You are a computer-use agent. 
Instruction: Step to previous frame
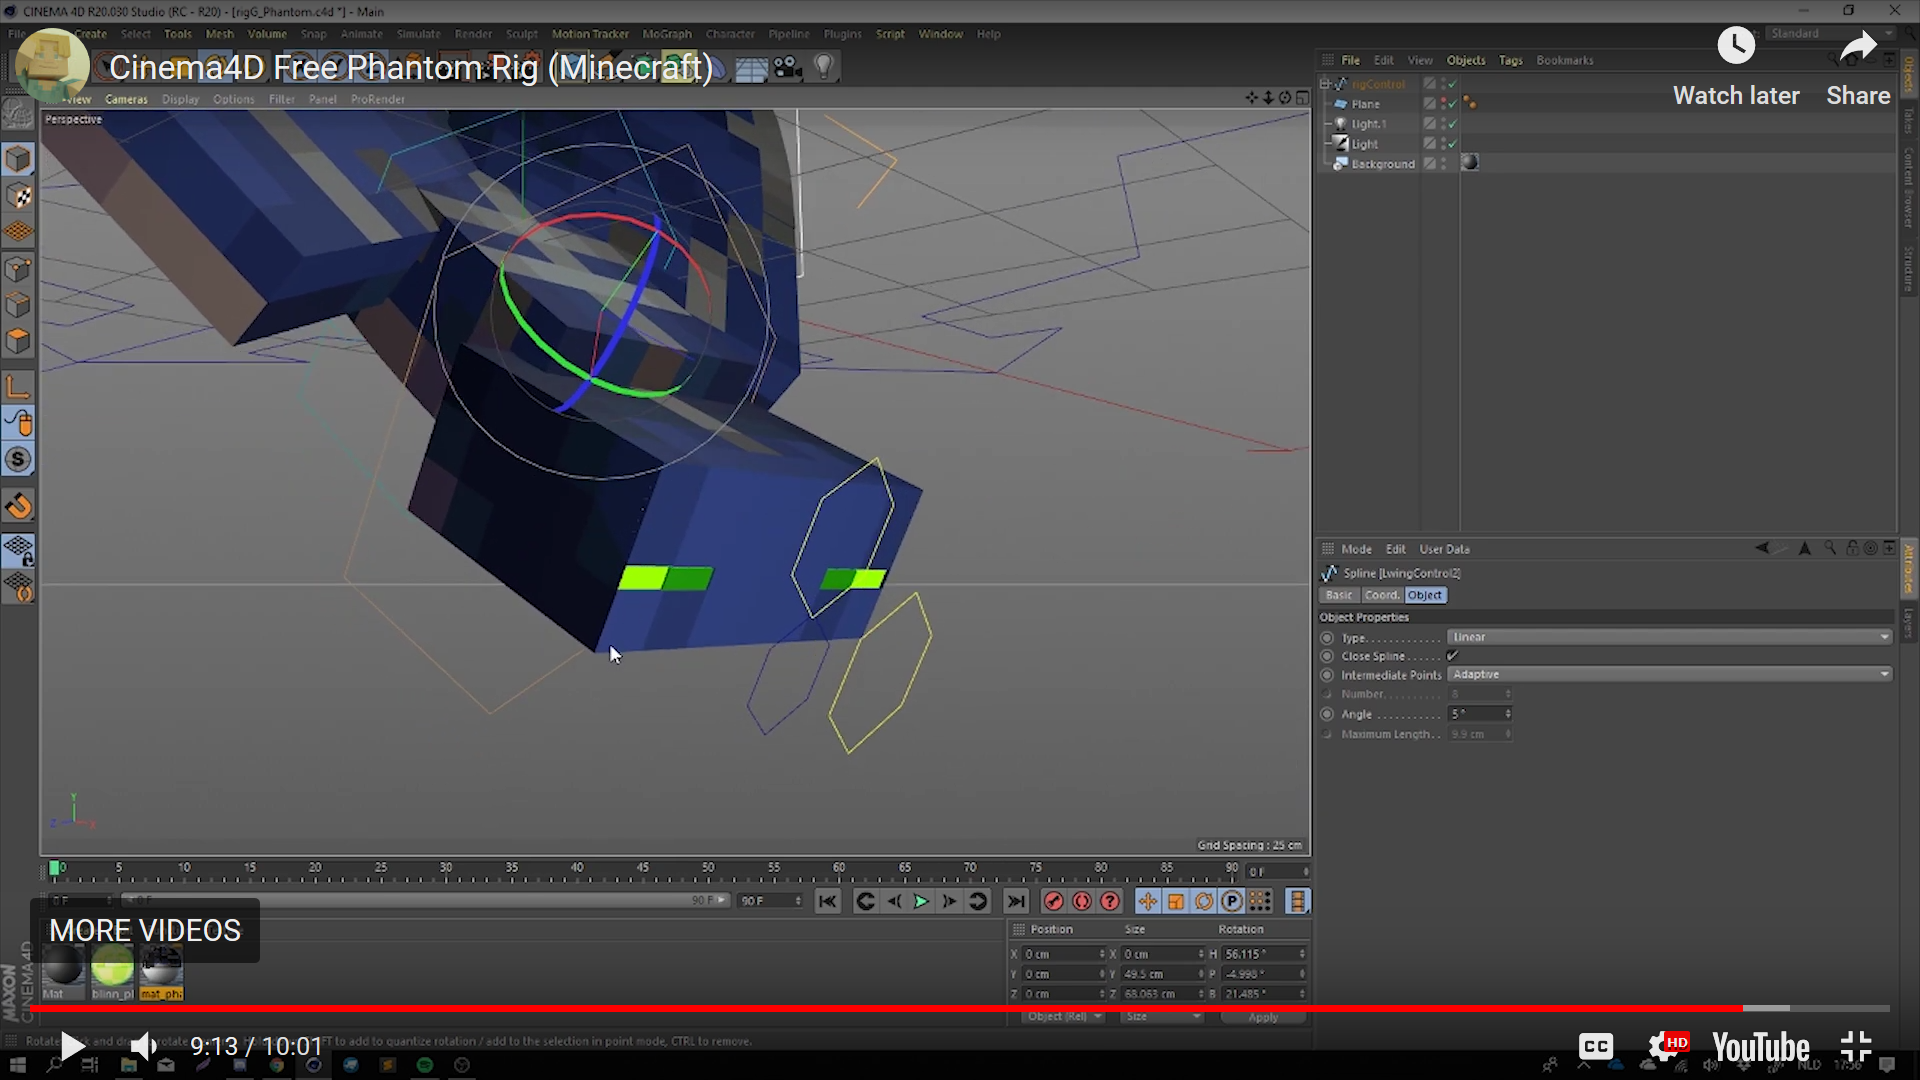[x=894, y=901]
